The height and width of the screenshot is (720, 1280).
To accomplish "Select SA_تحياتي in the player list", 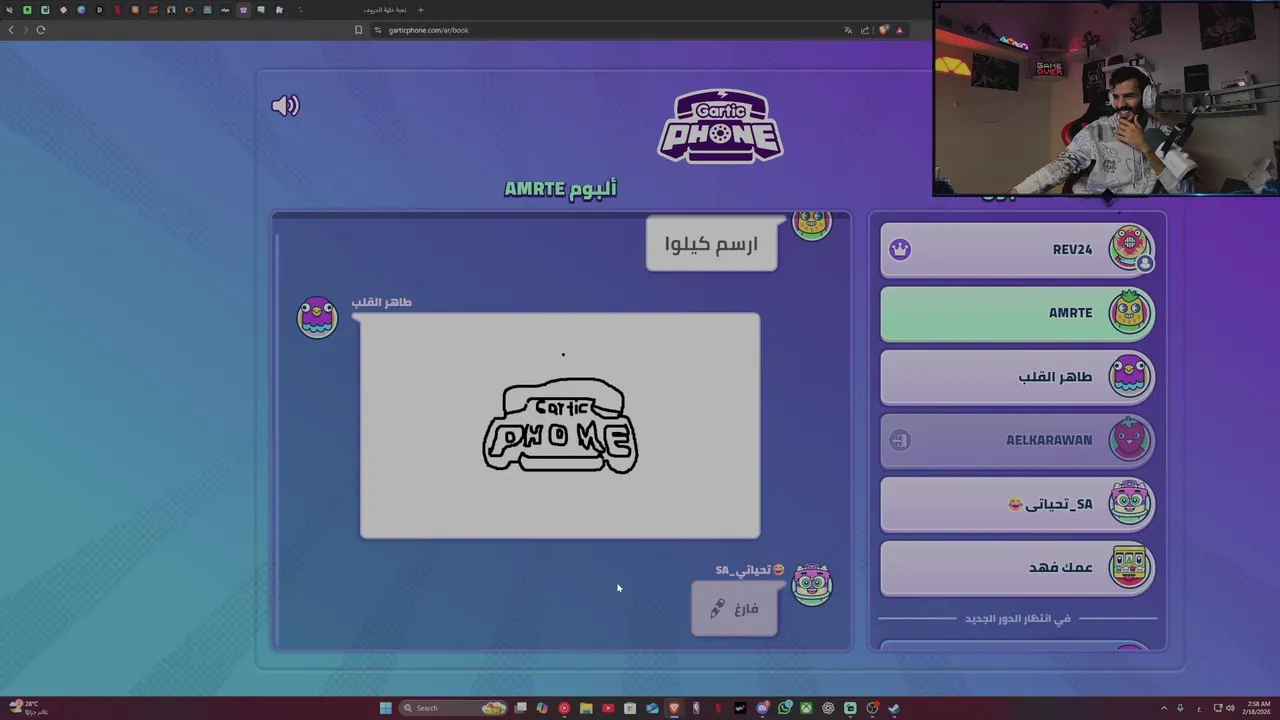I will pyautogui.click(x=1017, y=504).
